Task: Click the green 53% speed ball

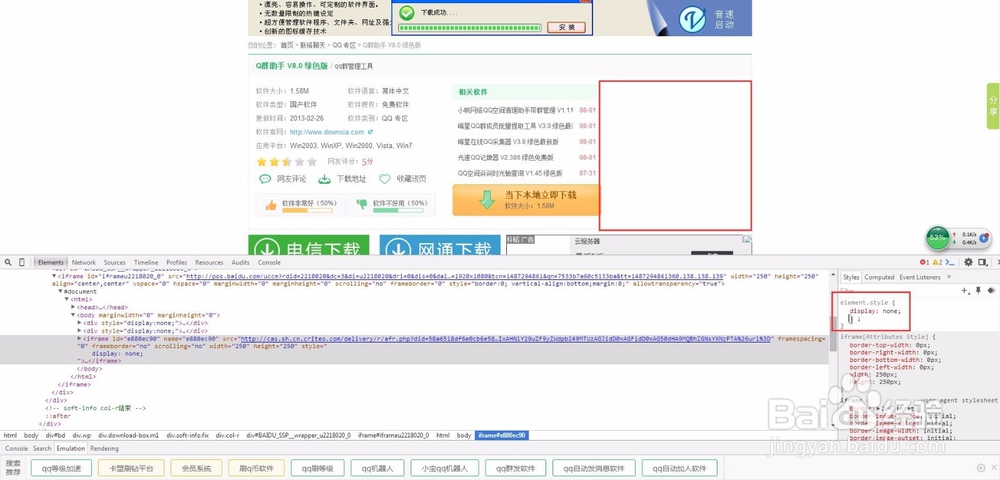Action: 938,237
